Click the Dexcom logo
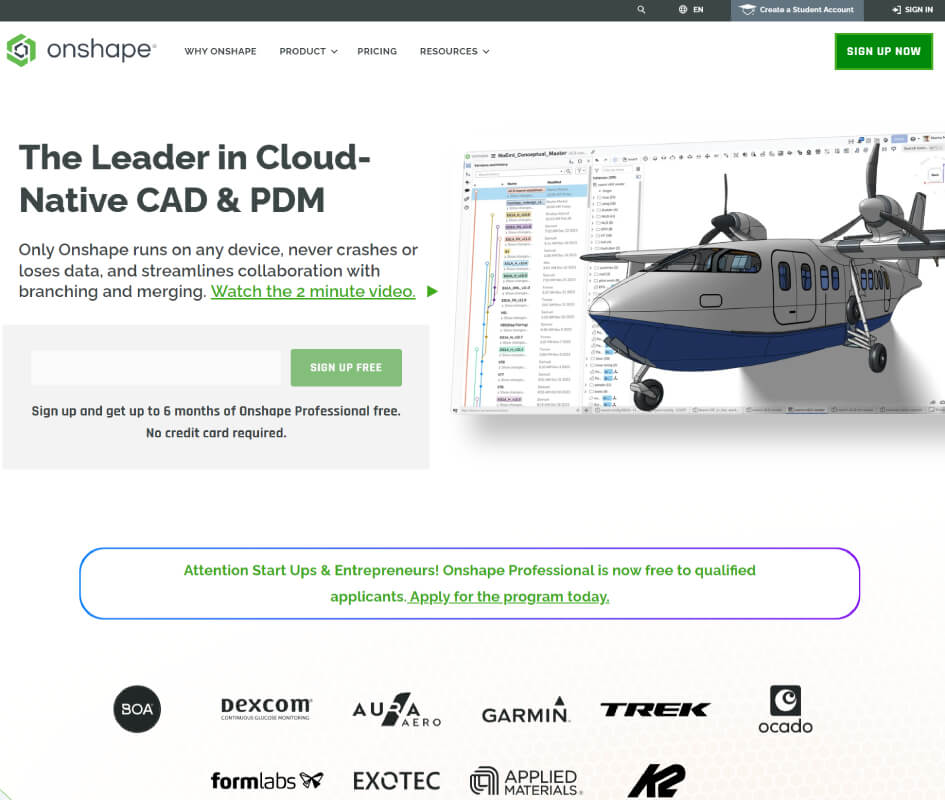 point(266,708)
